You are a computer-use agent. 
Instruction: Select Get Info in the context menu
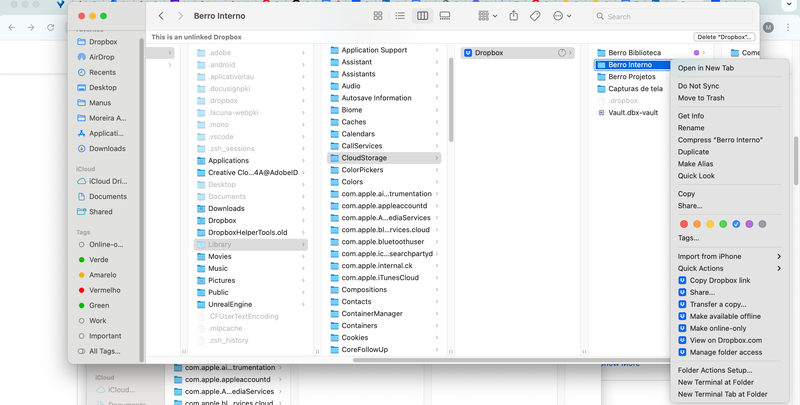pyautogui.click(x=691, y=116)
